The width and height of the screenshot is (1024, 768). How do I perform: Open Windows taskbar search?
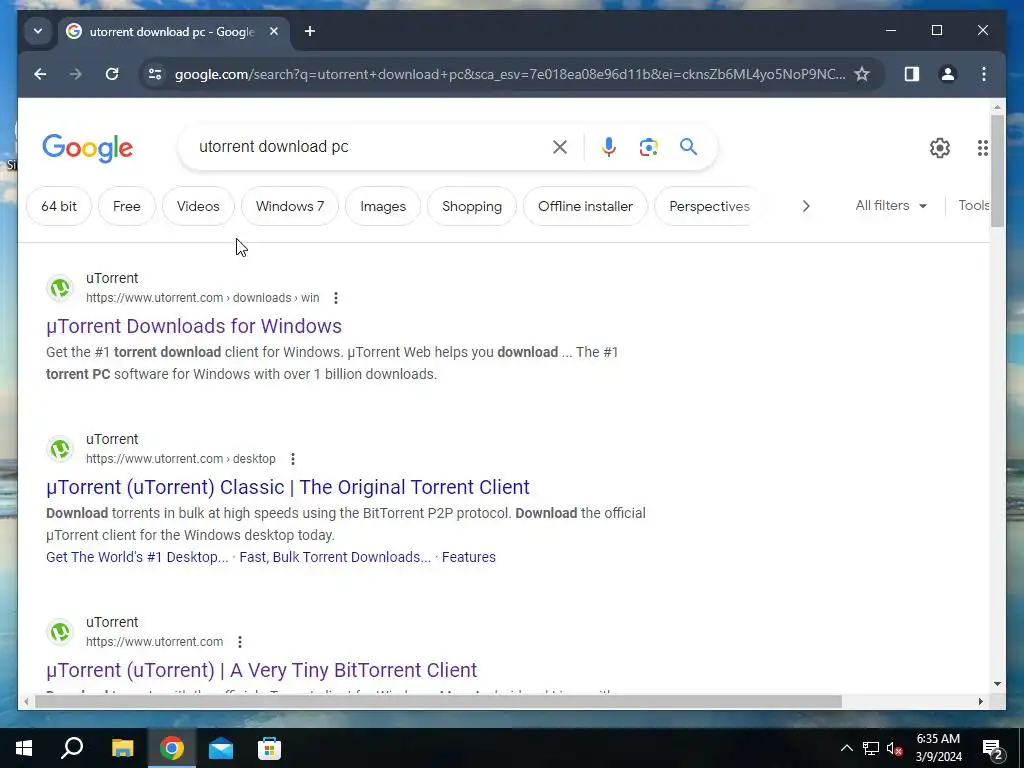click(72, 748)
